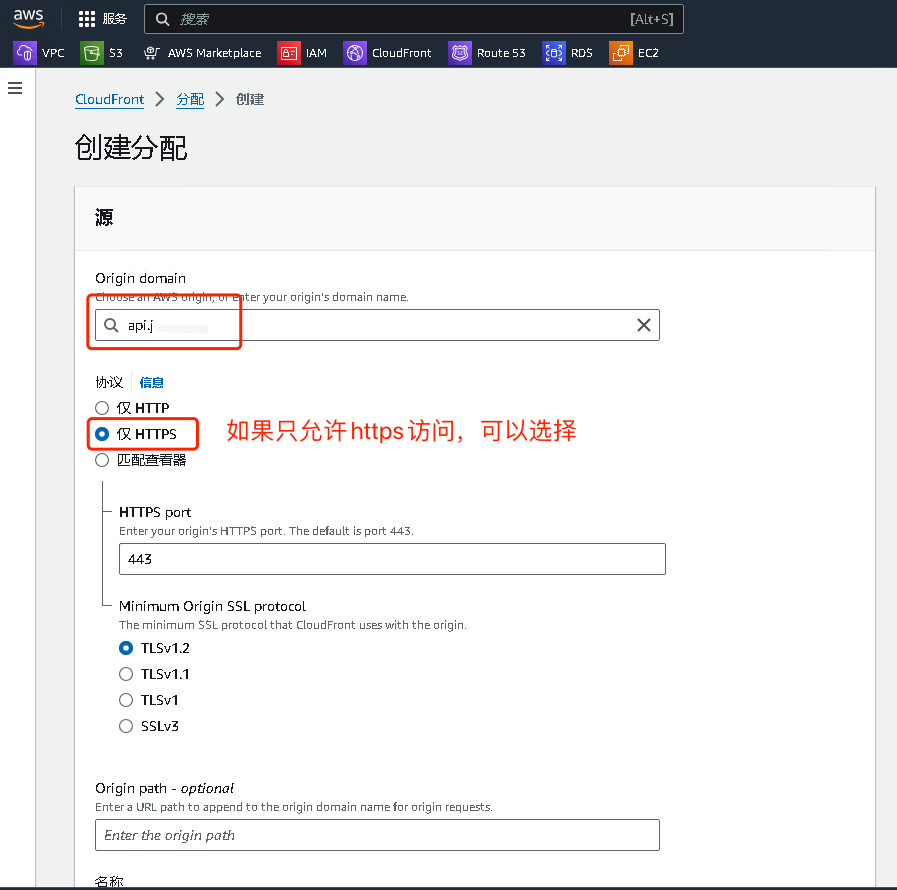
Task: Click the Origin path - optional label
Action: coord(164,788)
